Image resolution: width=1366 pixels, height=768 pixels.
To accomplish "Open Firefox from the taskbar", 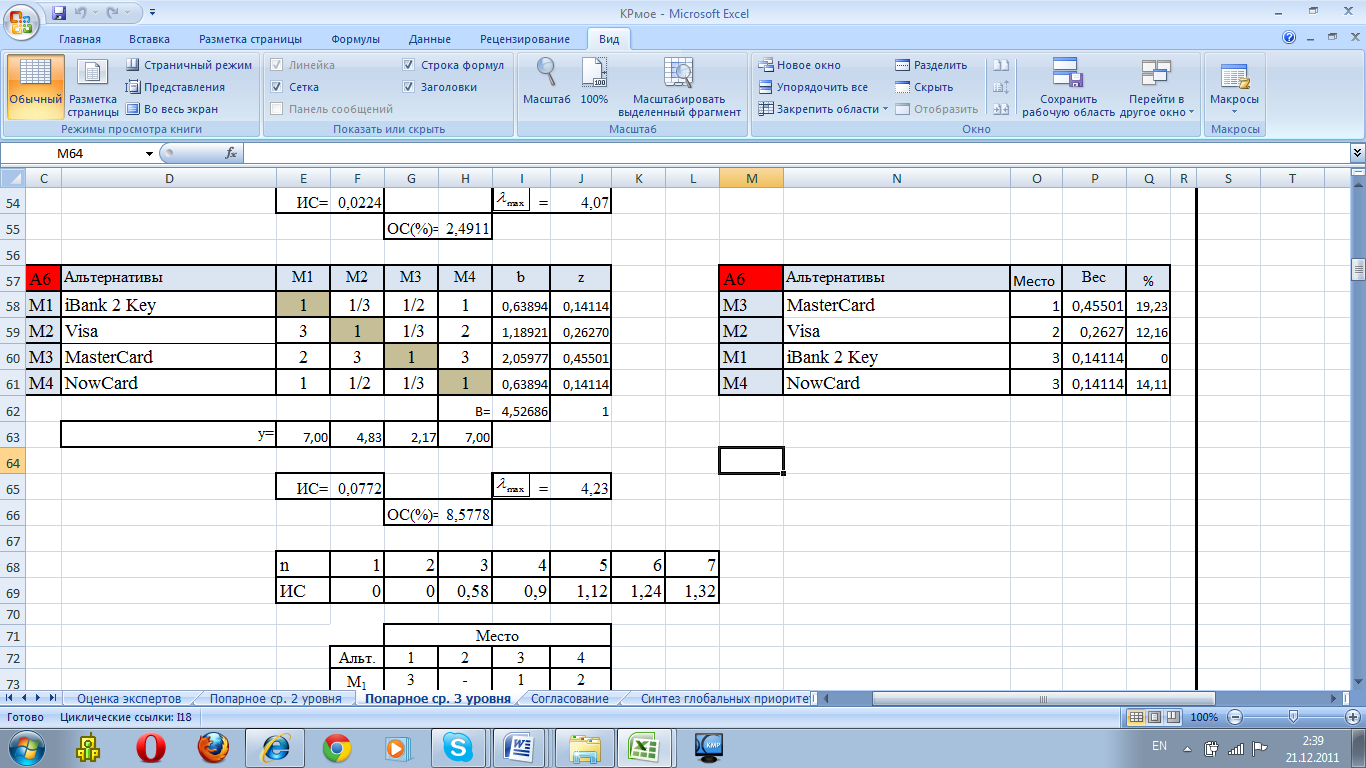I will (212, 747).
